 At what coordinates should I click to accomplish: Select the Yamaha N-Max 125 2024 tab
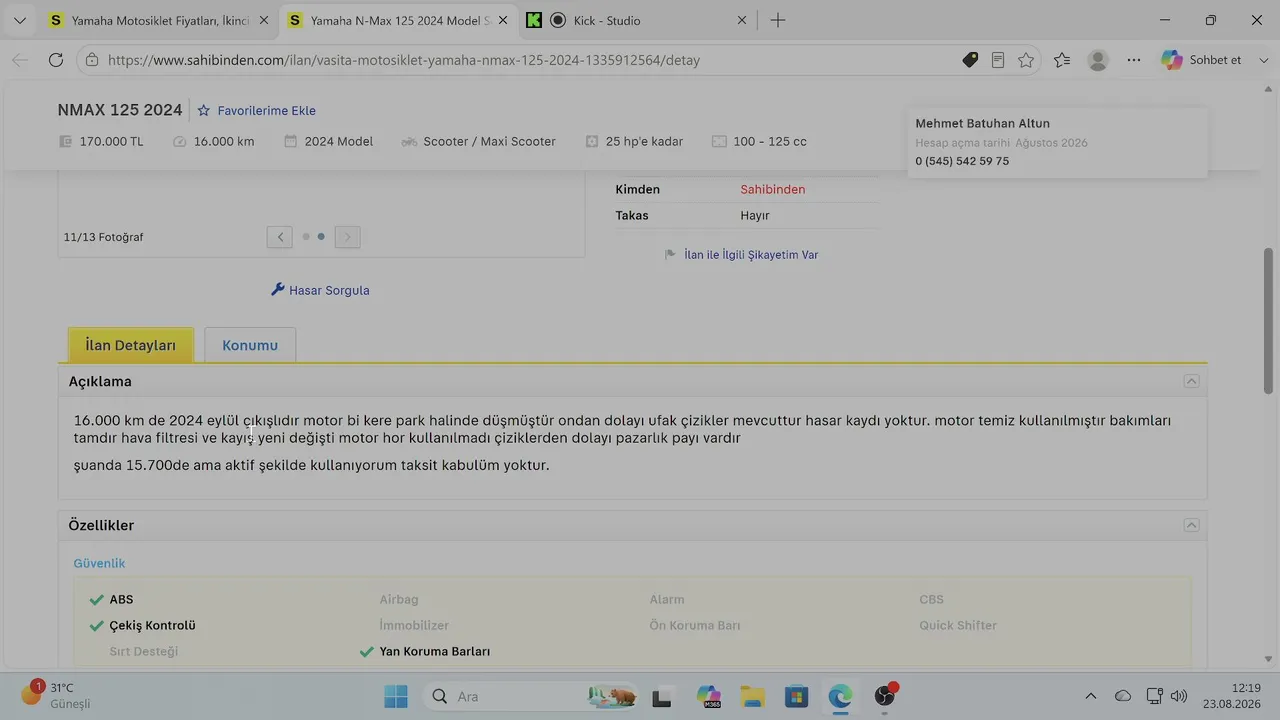(398, 20)
